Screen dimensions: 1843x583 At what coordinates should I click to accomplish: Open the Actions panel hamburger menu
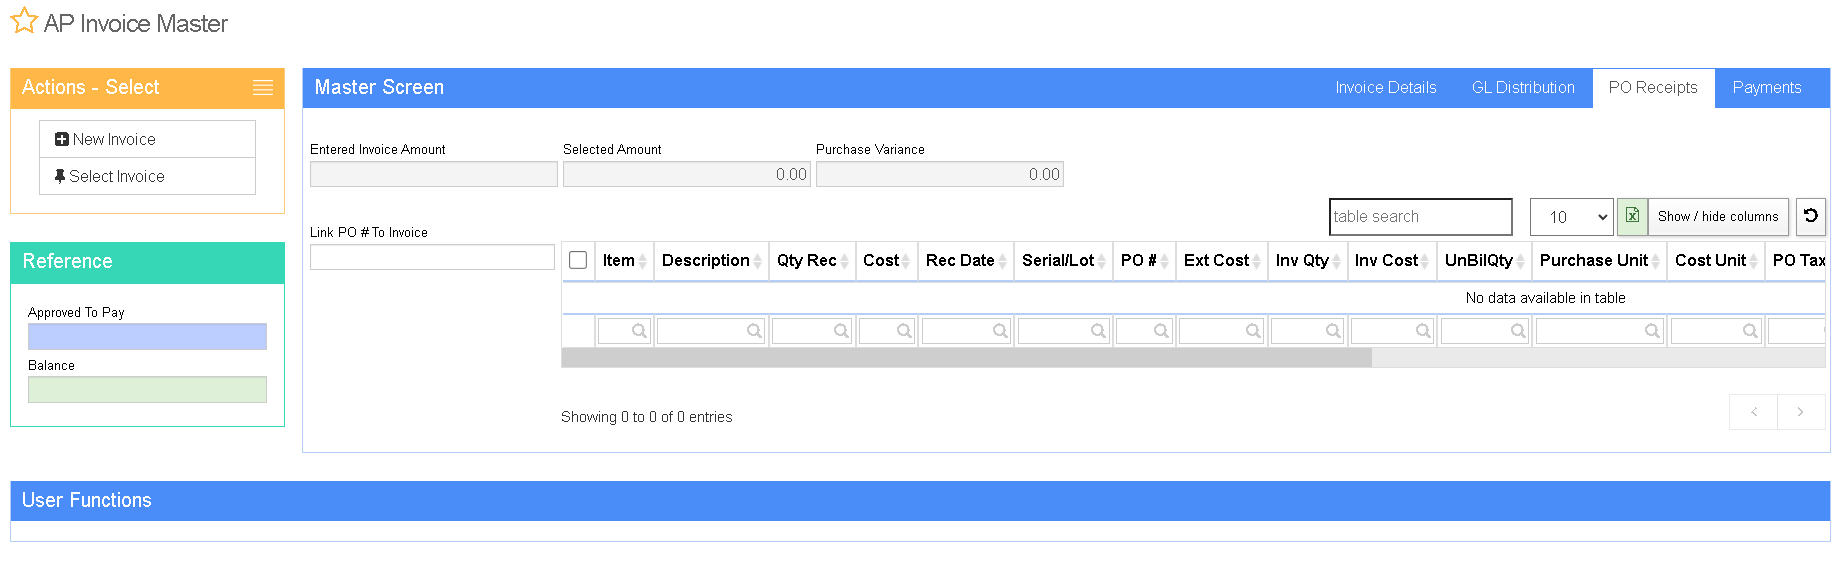263,88
